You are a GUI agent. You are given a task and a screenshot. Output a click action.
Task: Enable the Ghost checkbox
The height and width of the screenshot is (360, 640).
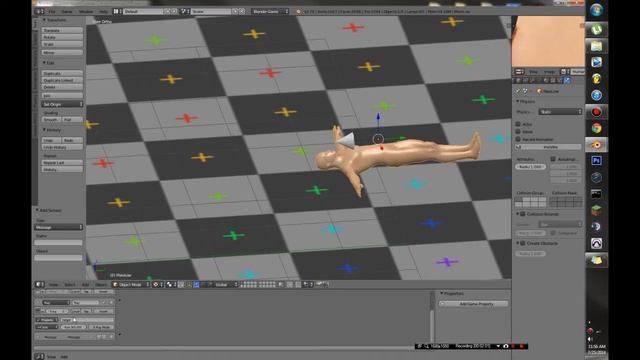(518, 131)
